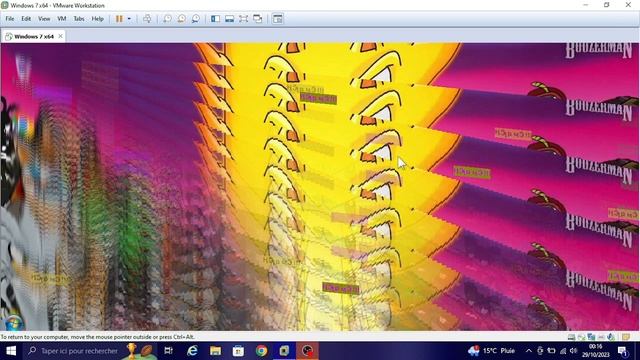
Task: Open the Edit menu
Action: click(x=26, y=19)
